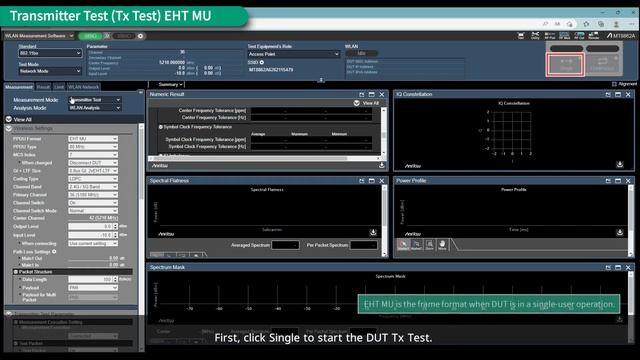Open the When connecting dropdown
This screenshot has height=360, width=640.
[93, 243]
